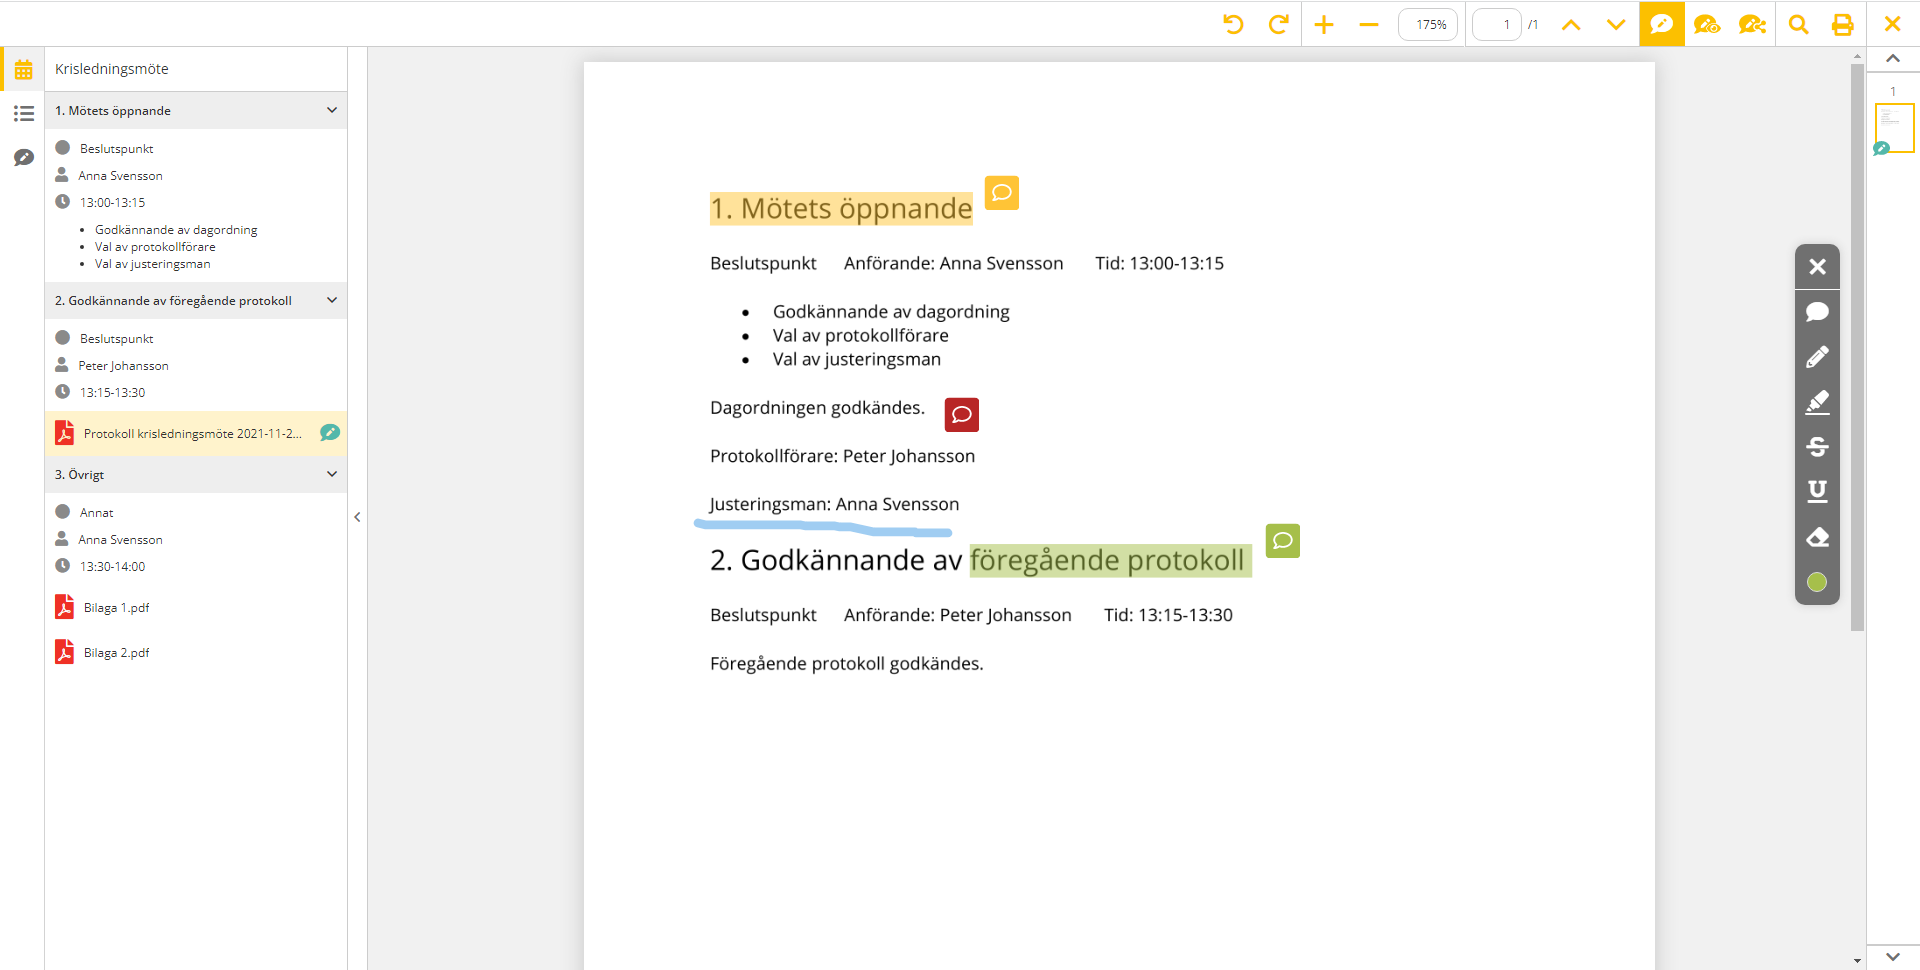1920x970 pixels.
Task: Click the Bilaga 2.pdf PDF icon
Action: point(64,652)
